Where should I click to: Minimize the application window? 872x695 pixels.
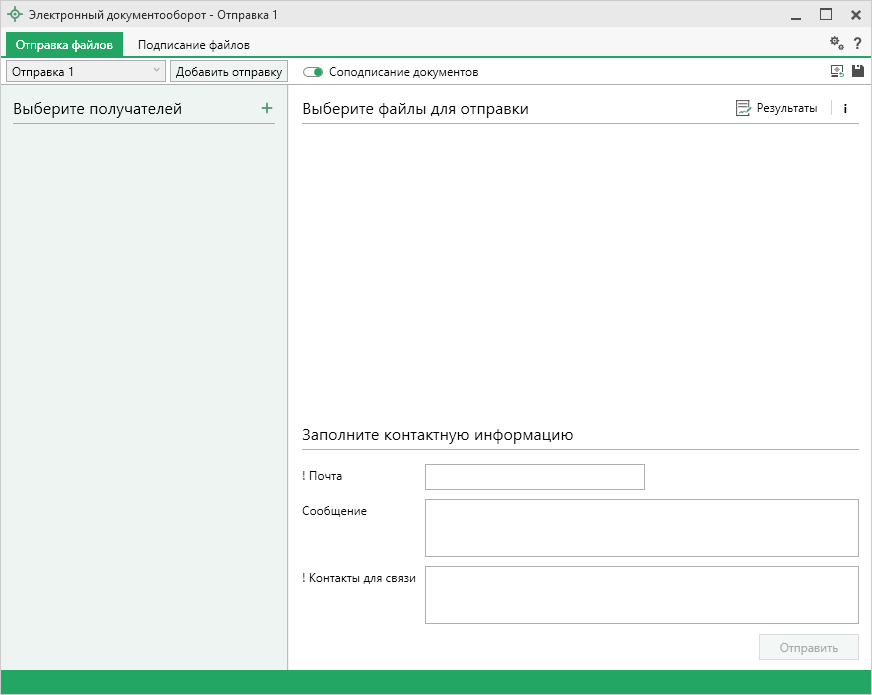pyautogui.click(x=796, y=16)
